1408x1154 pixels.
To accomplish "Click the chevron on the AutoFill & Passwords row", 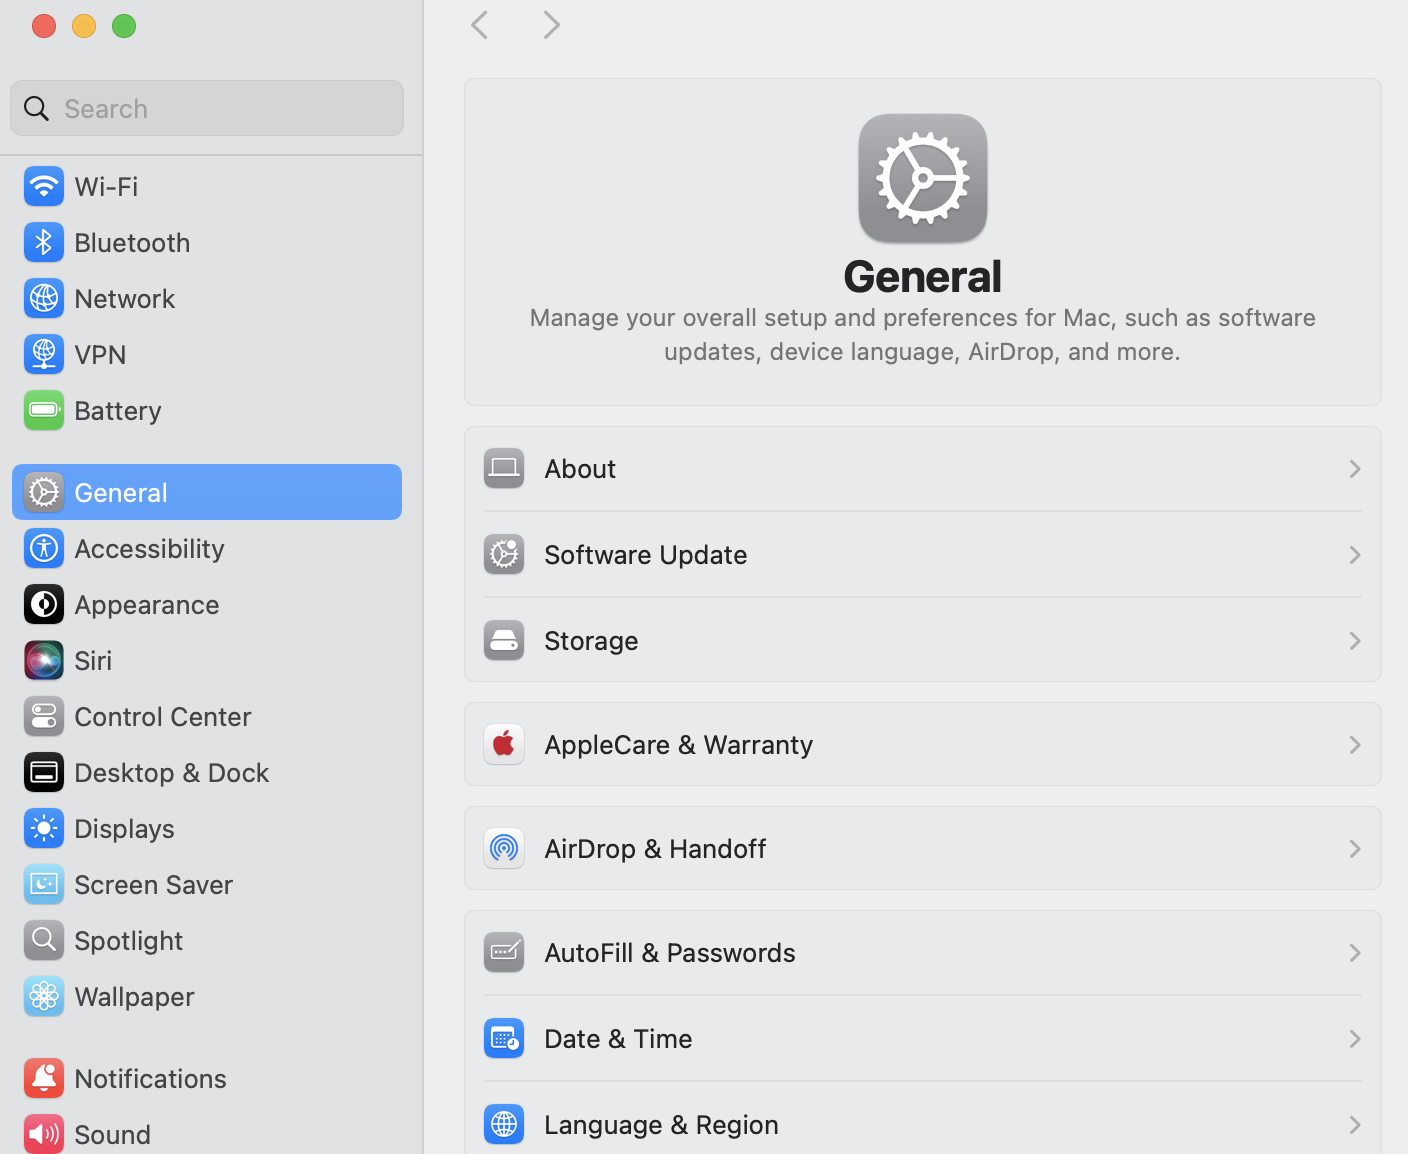I will [x=1355, y=953].
